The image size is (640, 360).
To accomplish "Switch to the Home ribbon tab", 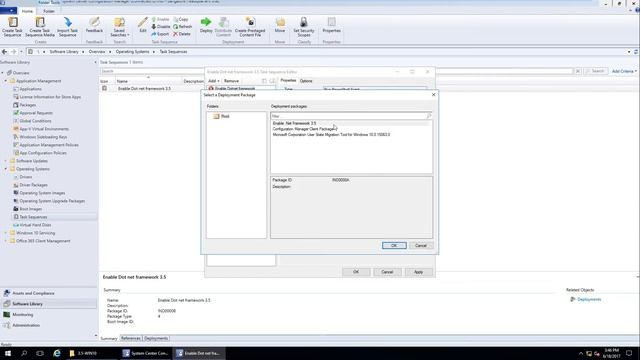I will (x=27, y=11).
